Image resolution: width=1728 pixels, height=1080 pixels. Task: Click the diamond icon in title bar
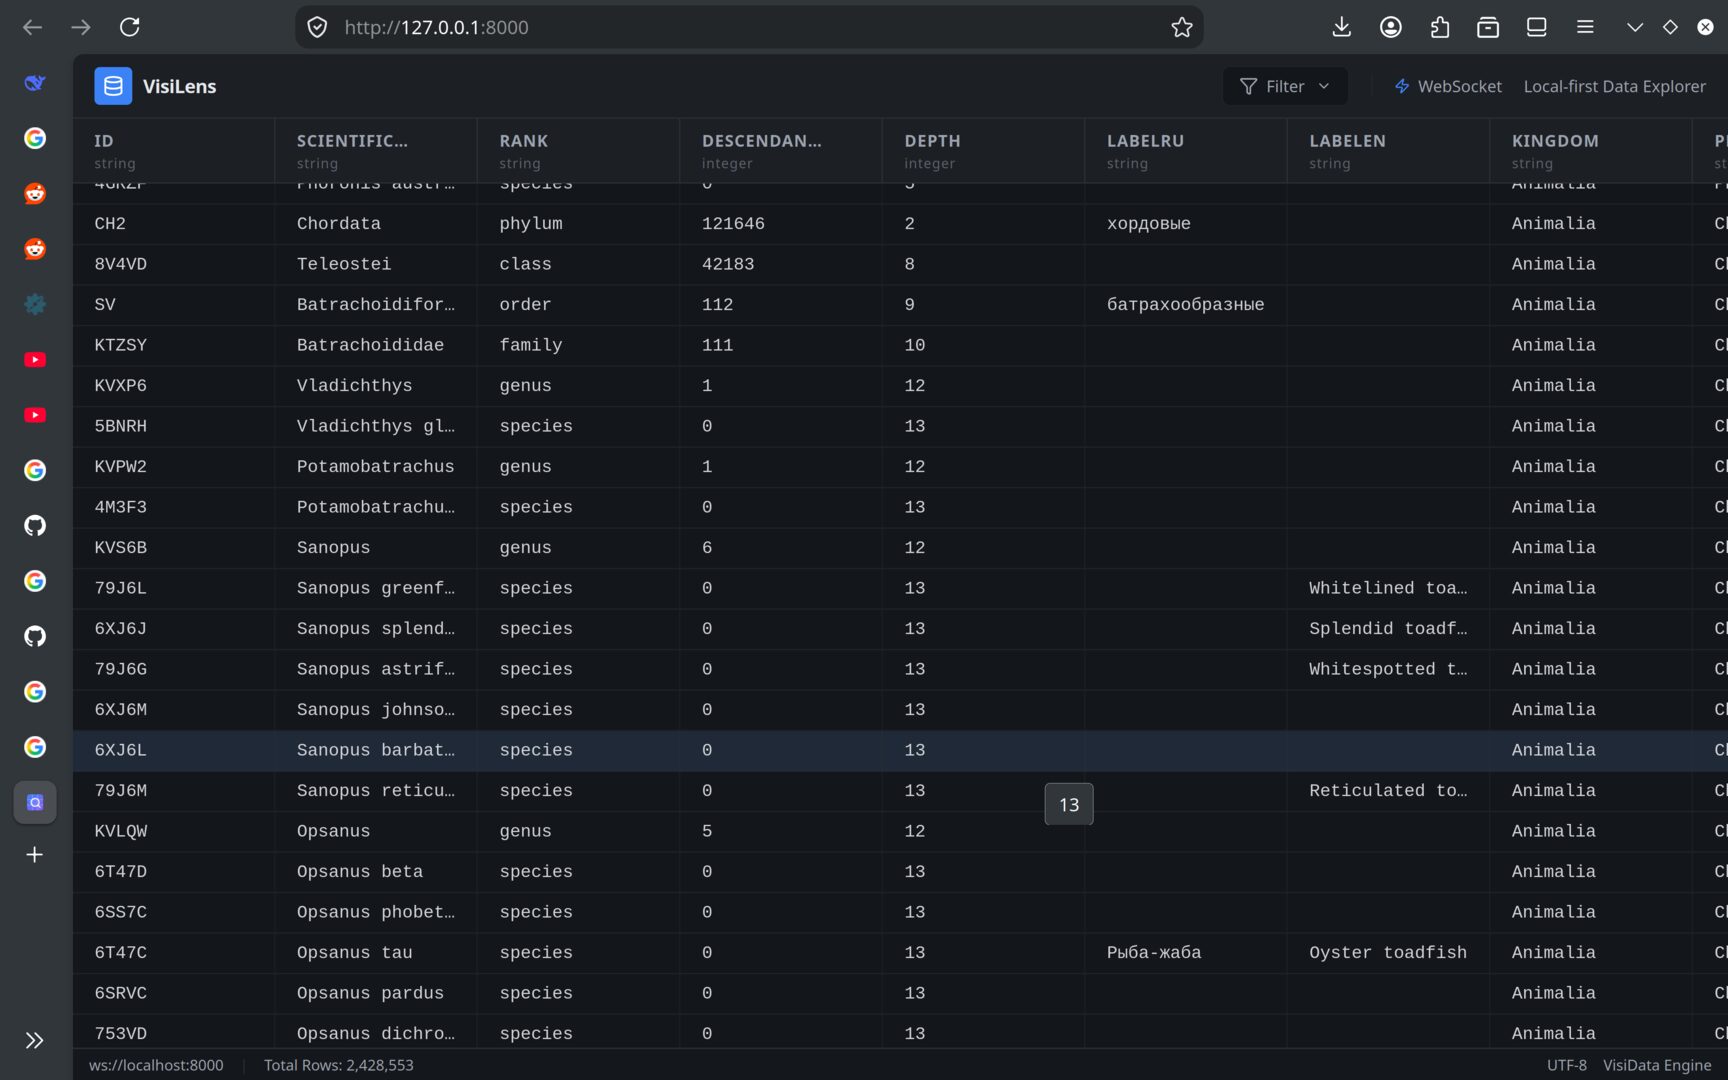(x=1670, y=27)
